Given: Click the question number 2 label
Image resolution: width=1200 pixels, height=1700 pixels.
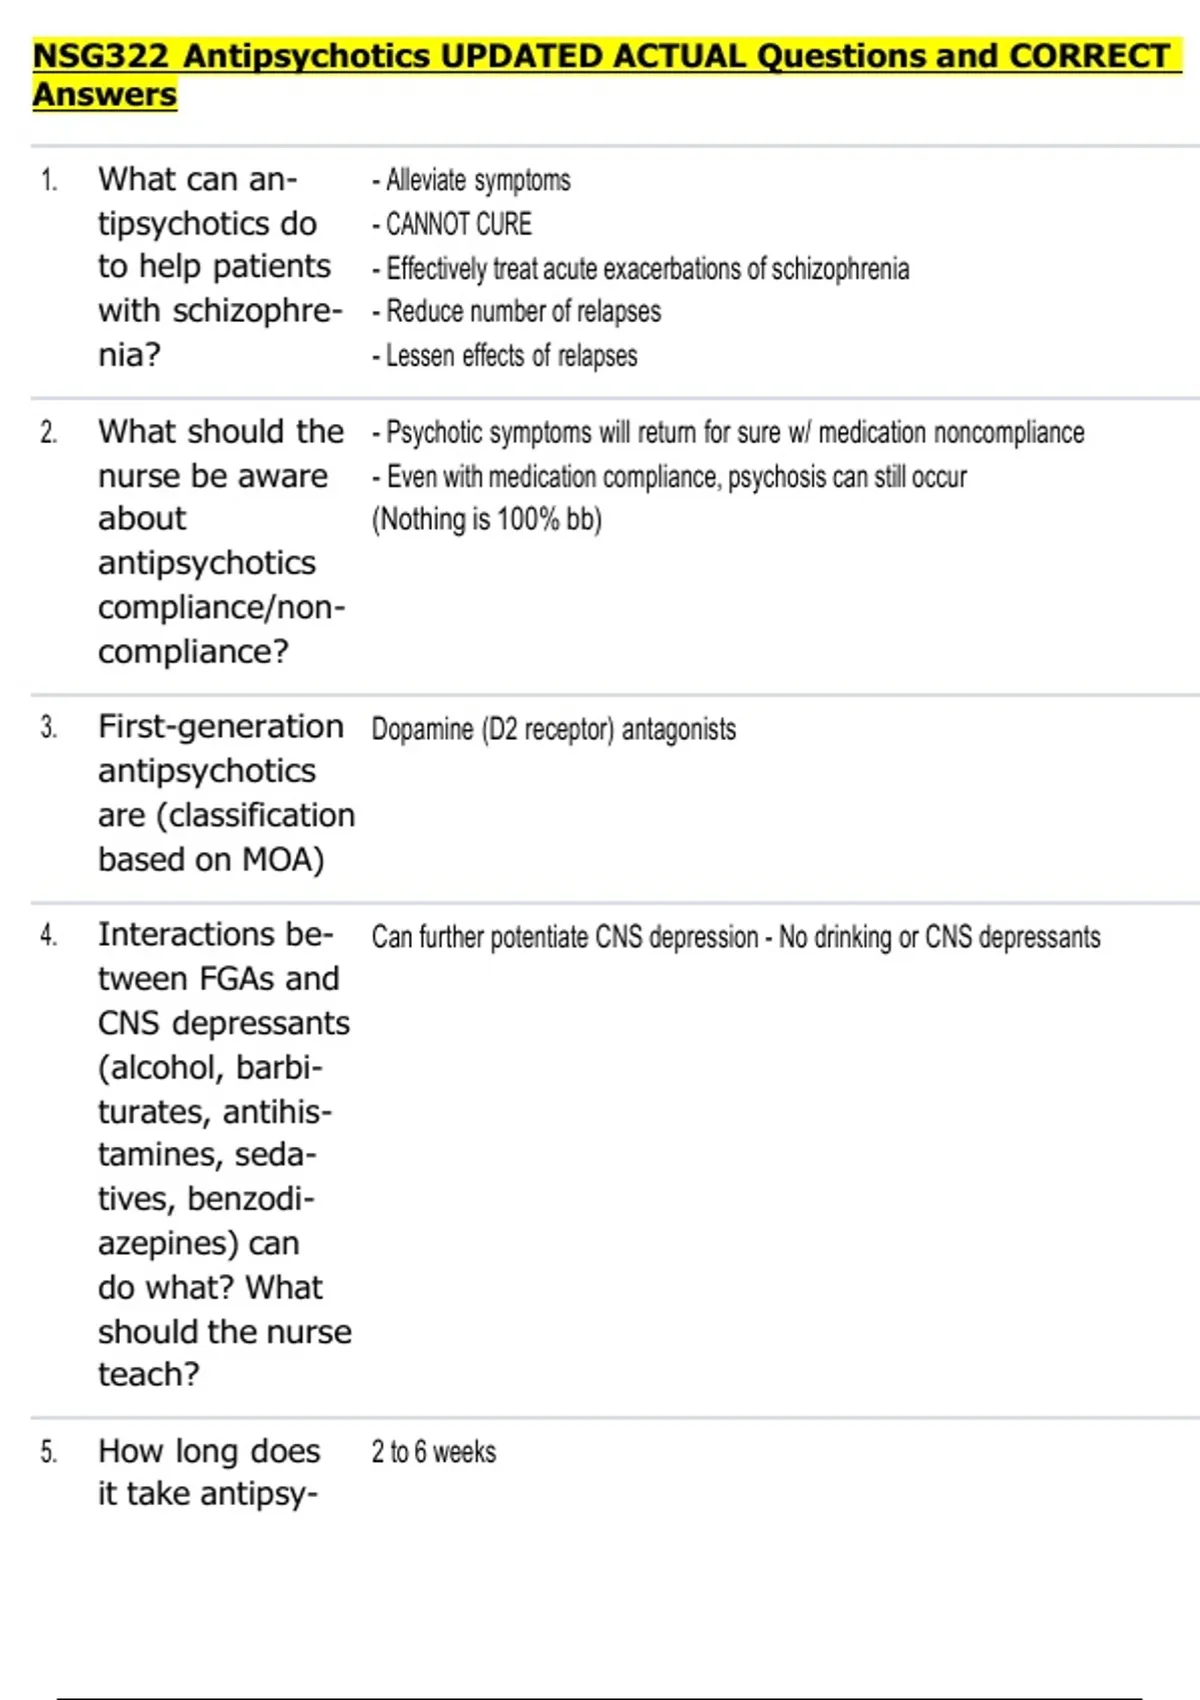Looking at the screenshot, I should (x=48, y=433).
